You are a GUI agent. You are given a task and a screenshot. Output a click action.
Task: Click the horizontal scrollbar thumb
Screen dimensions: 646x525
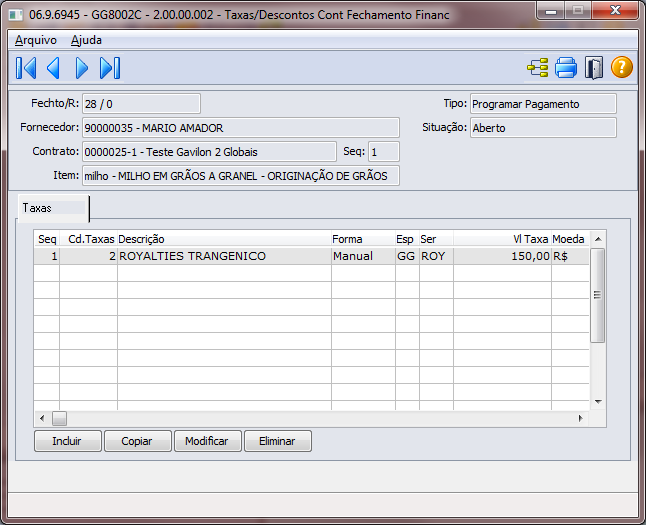(x=59, y=419)
